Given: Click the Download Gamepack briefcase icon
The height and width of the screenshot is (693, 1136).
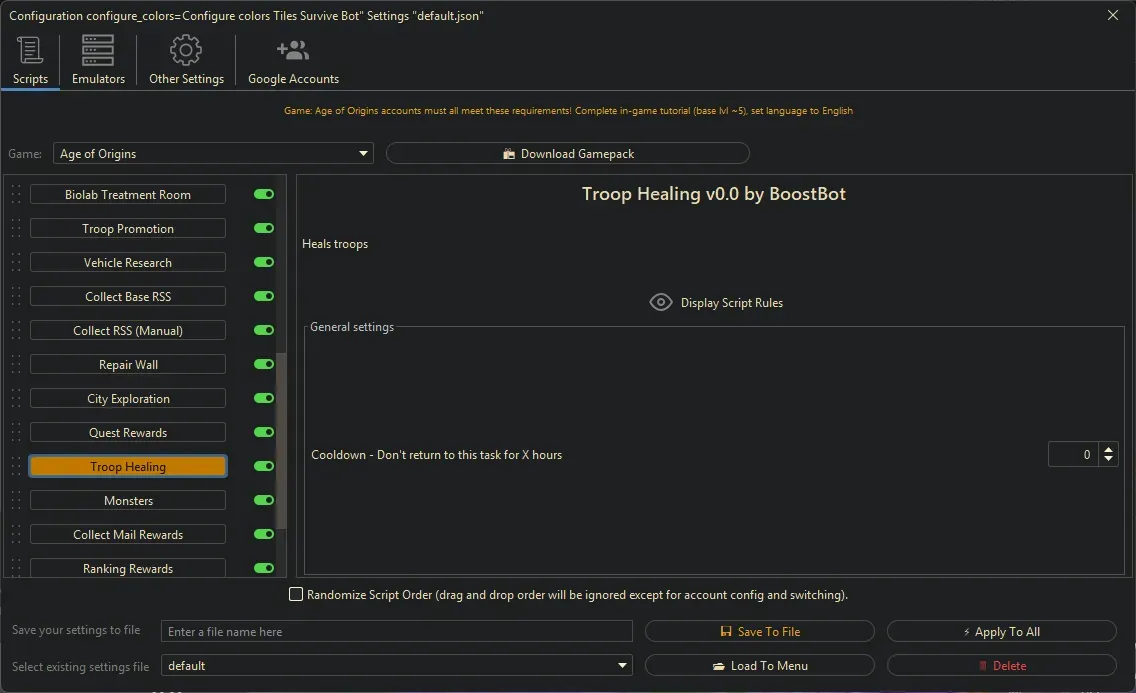Looking at the screenshot, I should click(x=510, y=153).
